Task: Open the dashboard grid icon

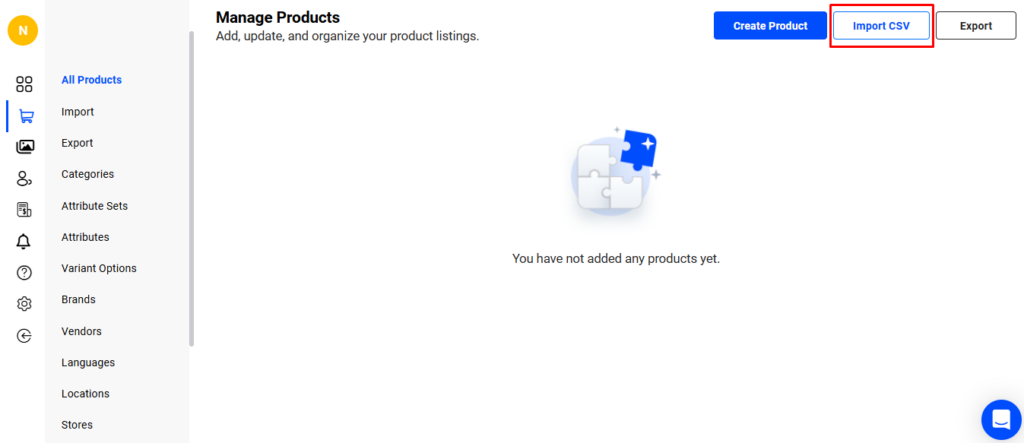Action: click(x=24, y=84)
